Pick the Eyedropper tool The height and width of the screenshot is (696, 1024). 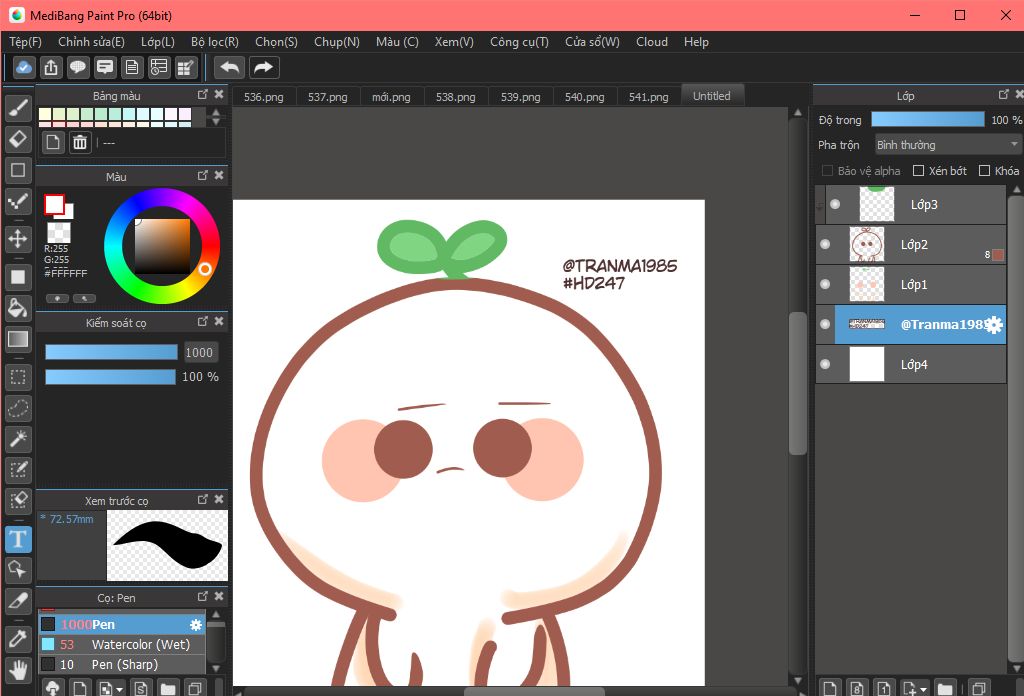pyautogui.click(x=17, y=637)
